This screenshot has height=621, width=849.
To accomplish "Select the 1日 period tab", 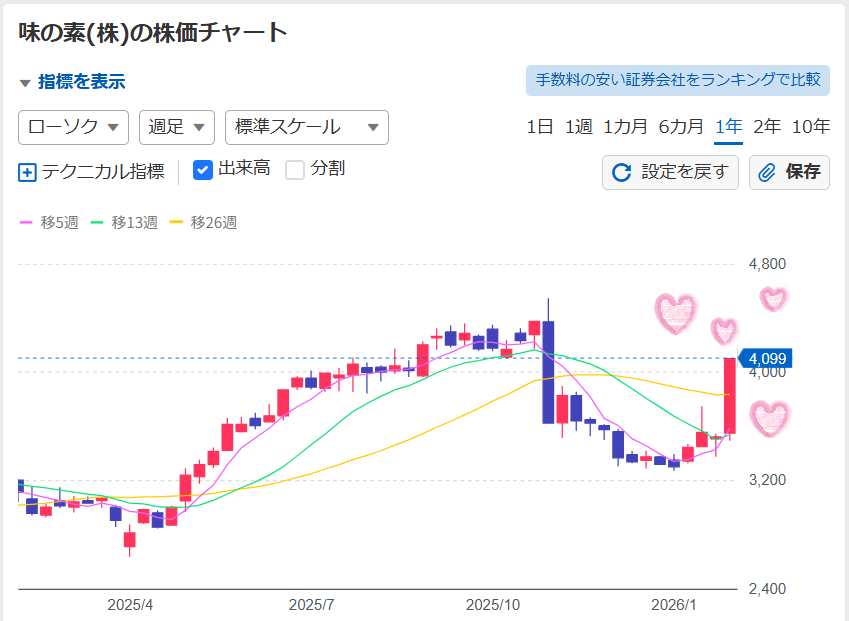I will point(540,127).
